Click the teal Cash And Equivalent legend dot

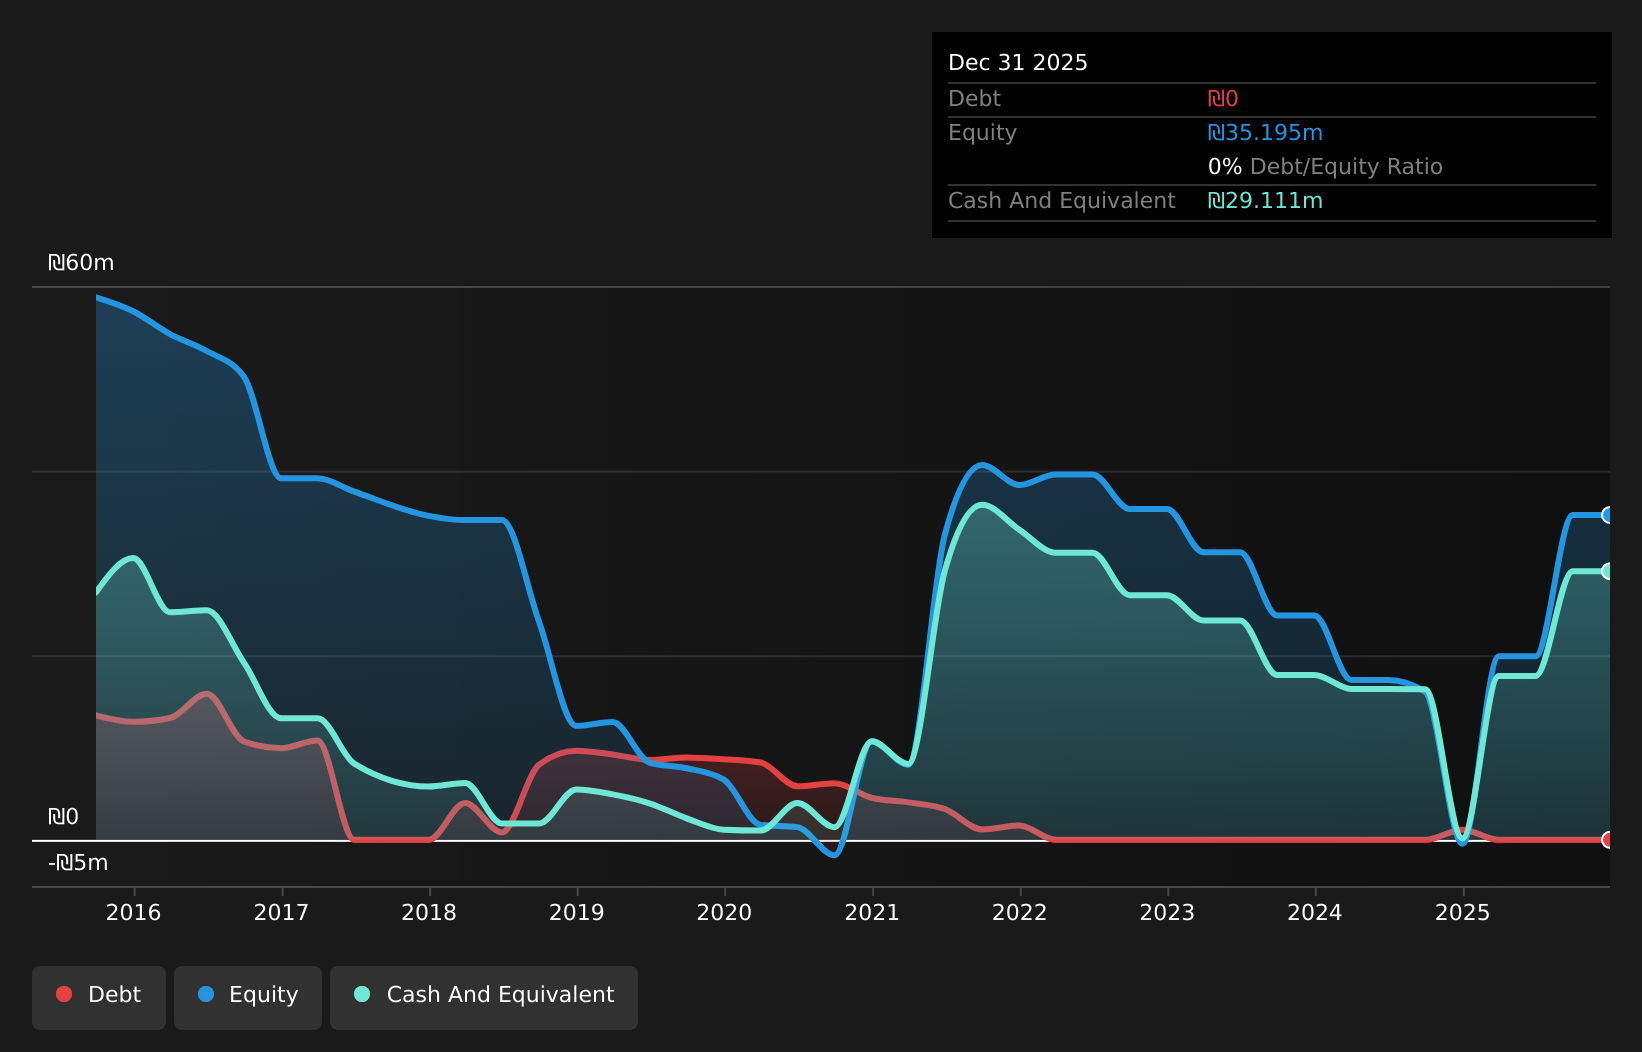coord(362,994)
